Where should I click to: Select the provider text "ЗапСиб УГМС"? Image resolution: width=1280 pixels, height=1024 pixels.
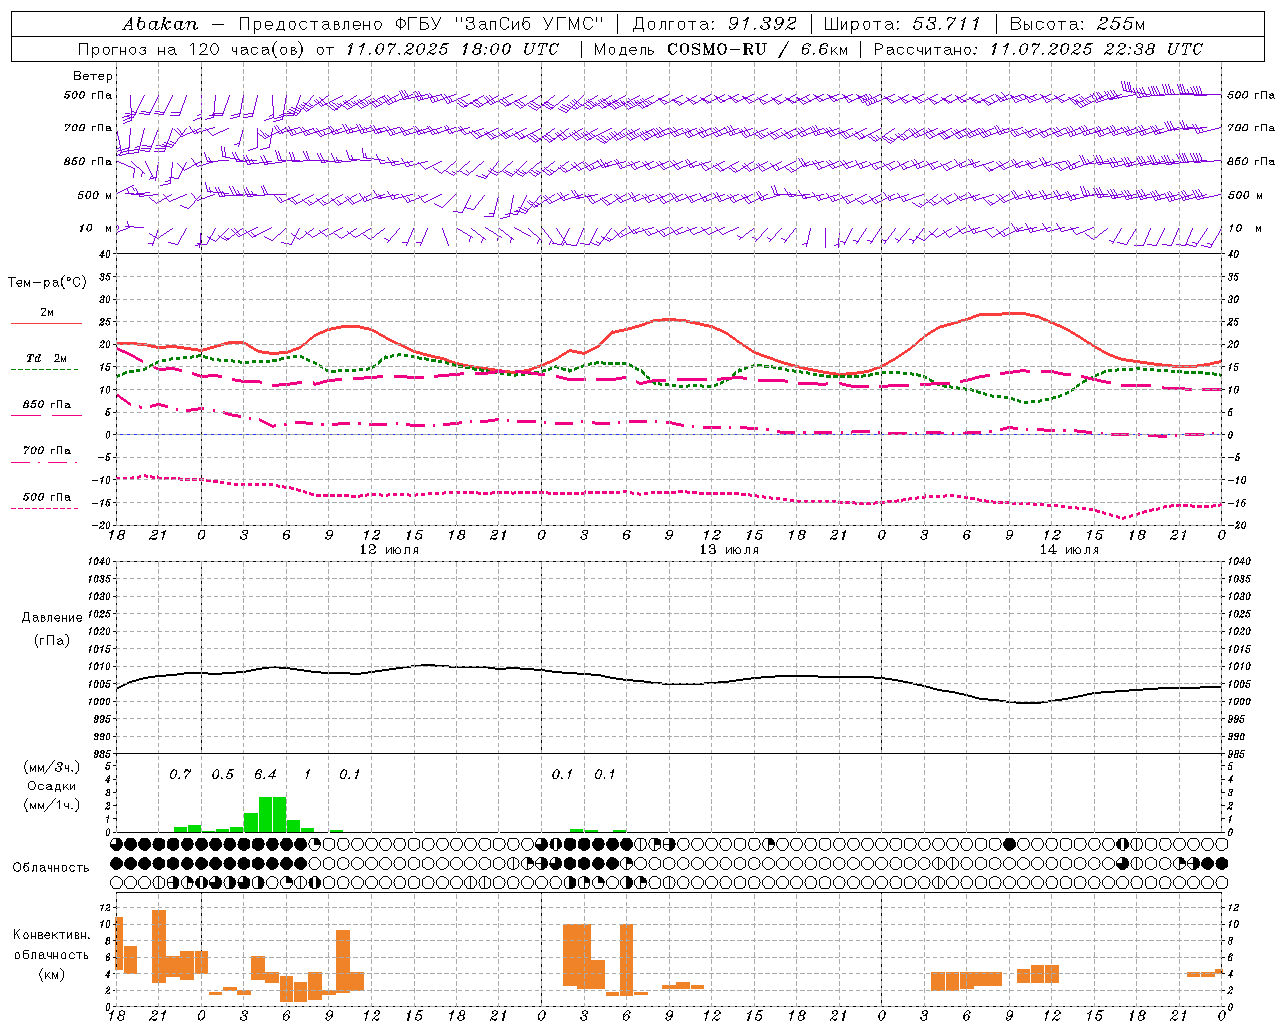click(x=529, y=24)
